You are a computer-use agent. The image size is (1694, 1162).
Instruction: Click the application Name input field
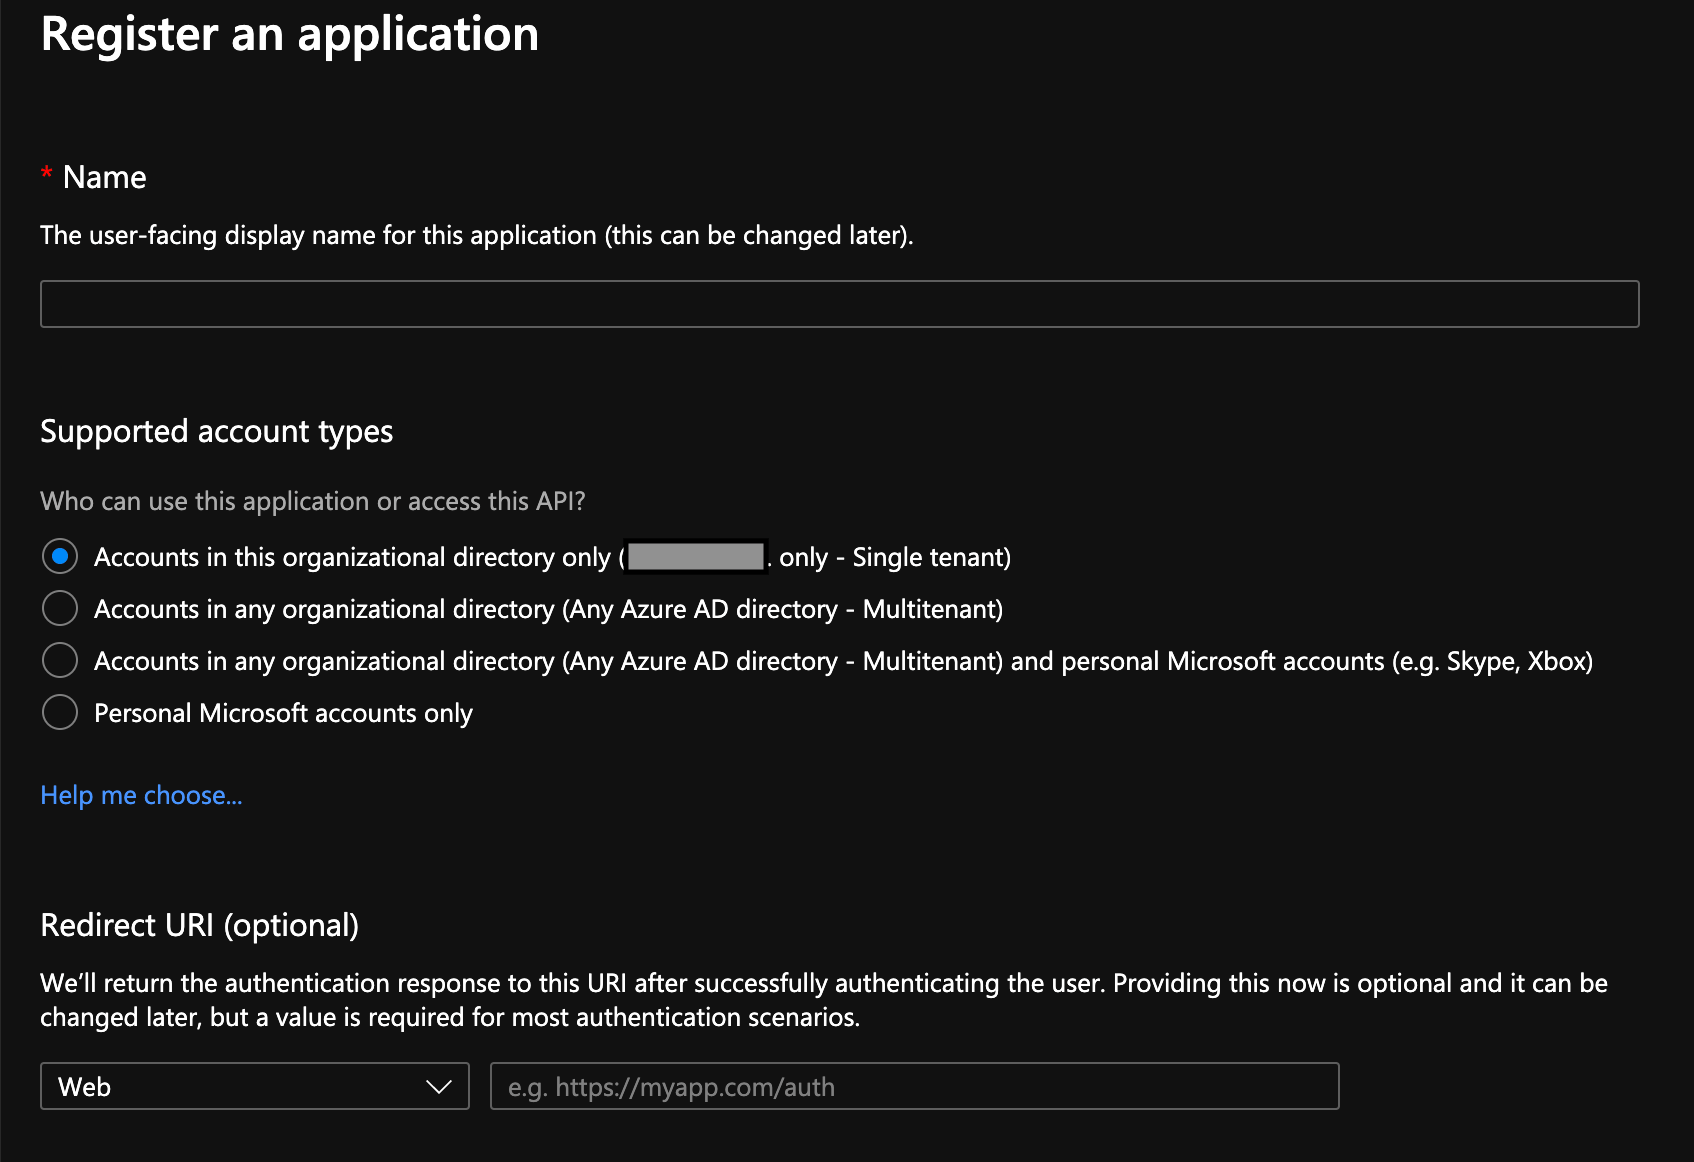(839, 304)
